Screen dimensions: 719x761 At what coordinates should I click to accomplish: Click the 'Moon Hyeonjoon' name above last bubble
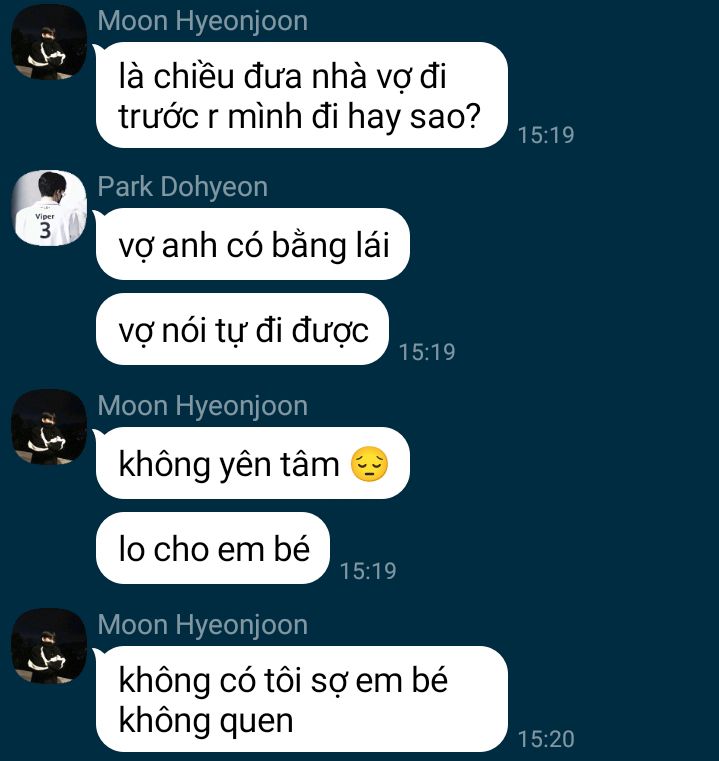[202, 624]
